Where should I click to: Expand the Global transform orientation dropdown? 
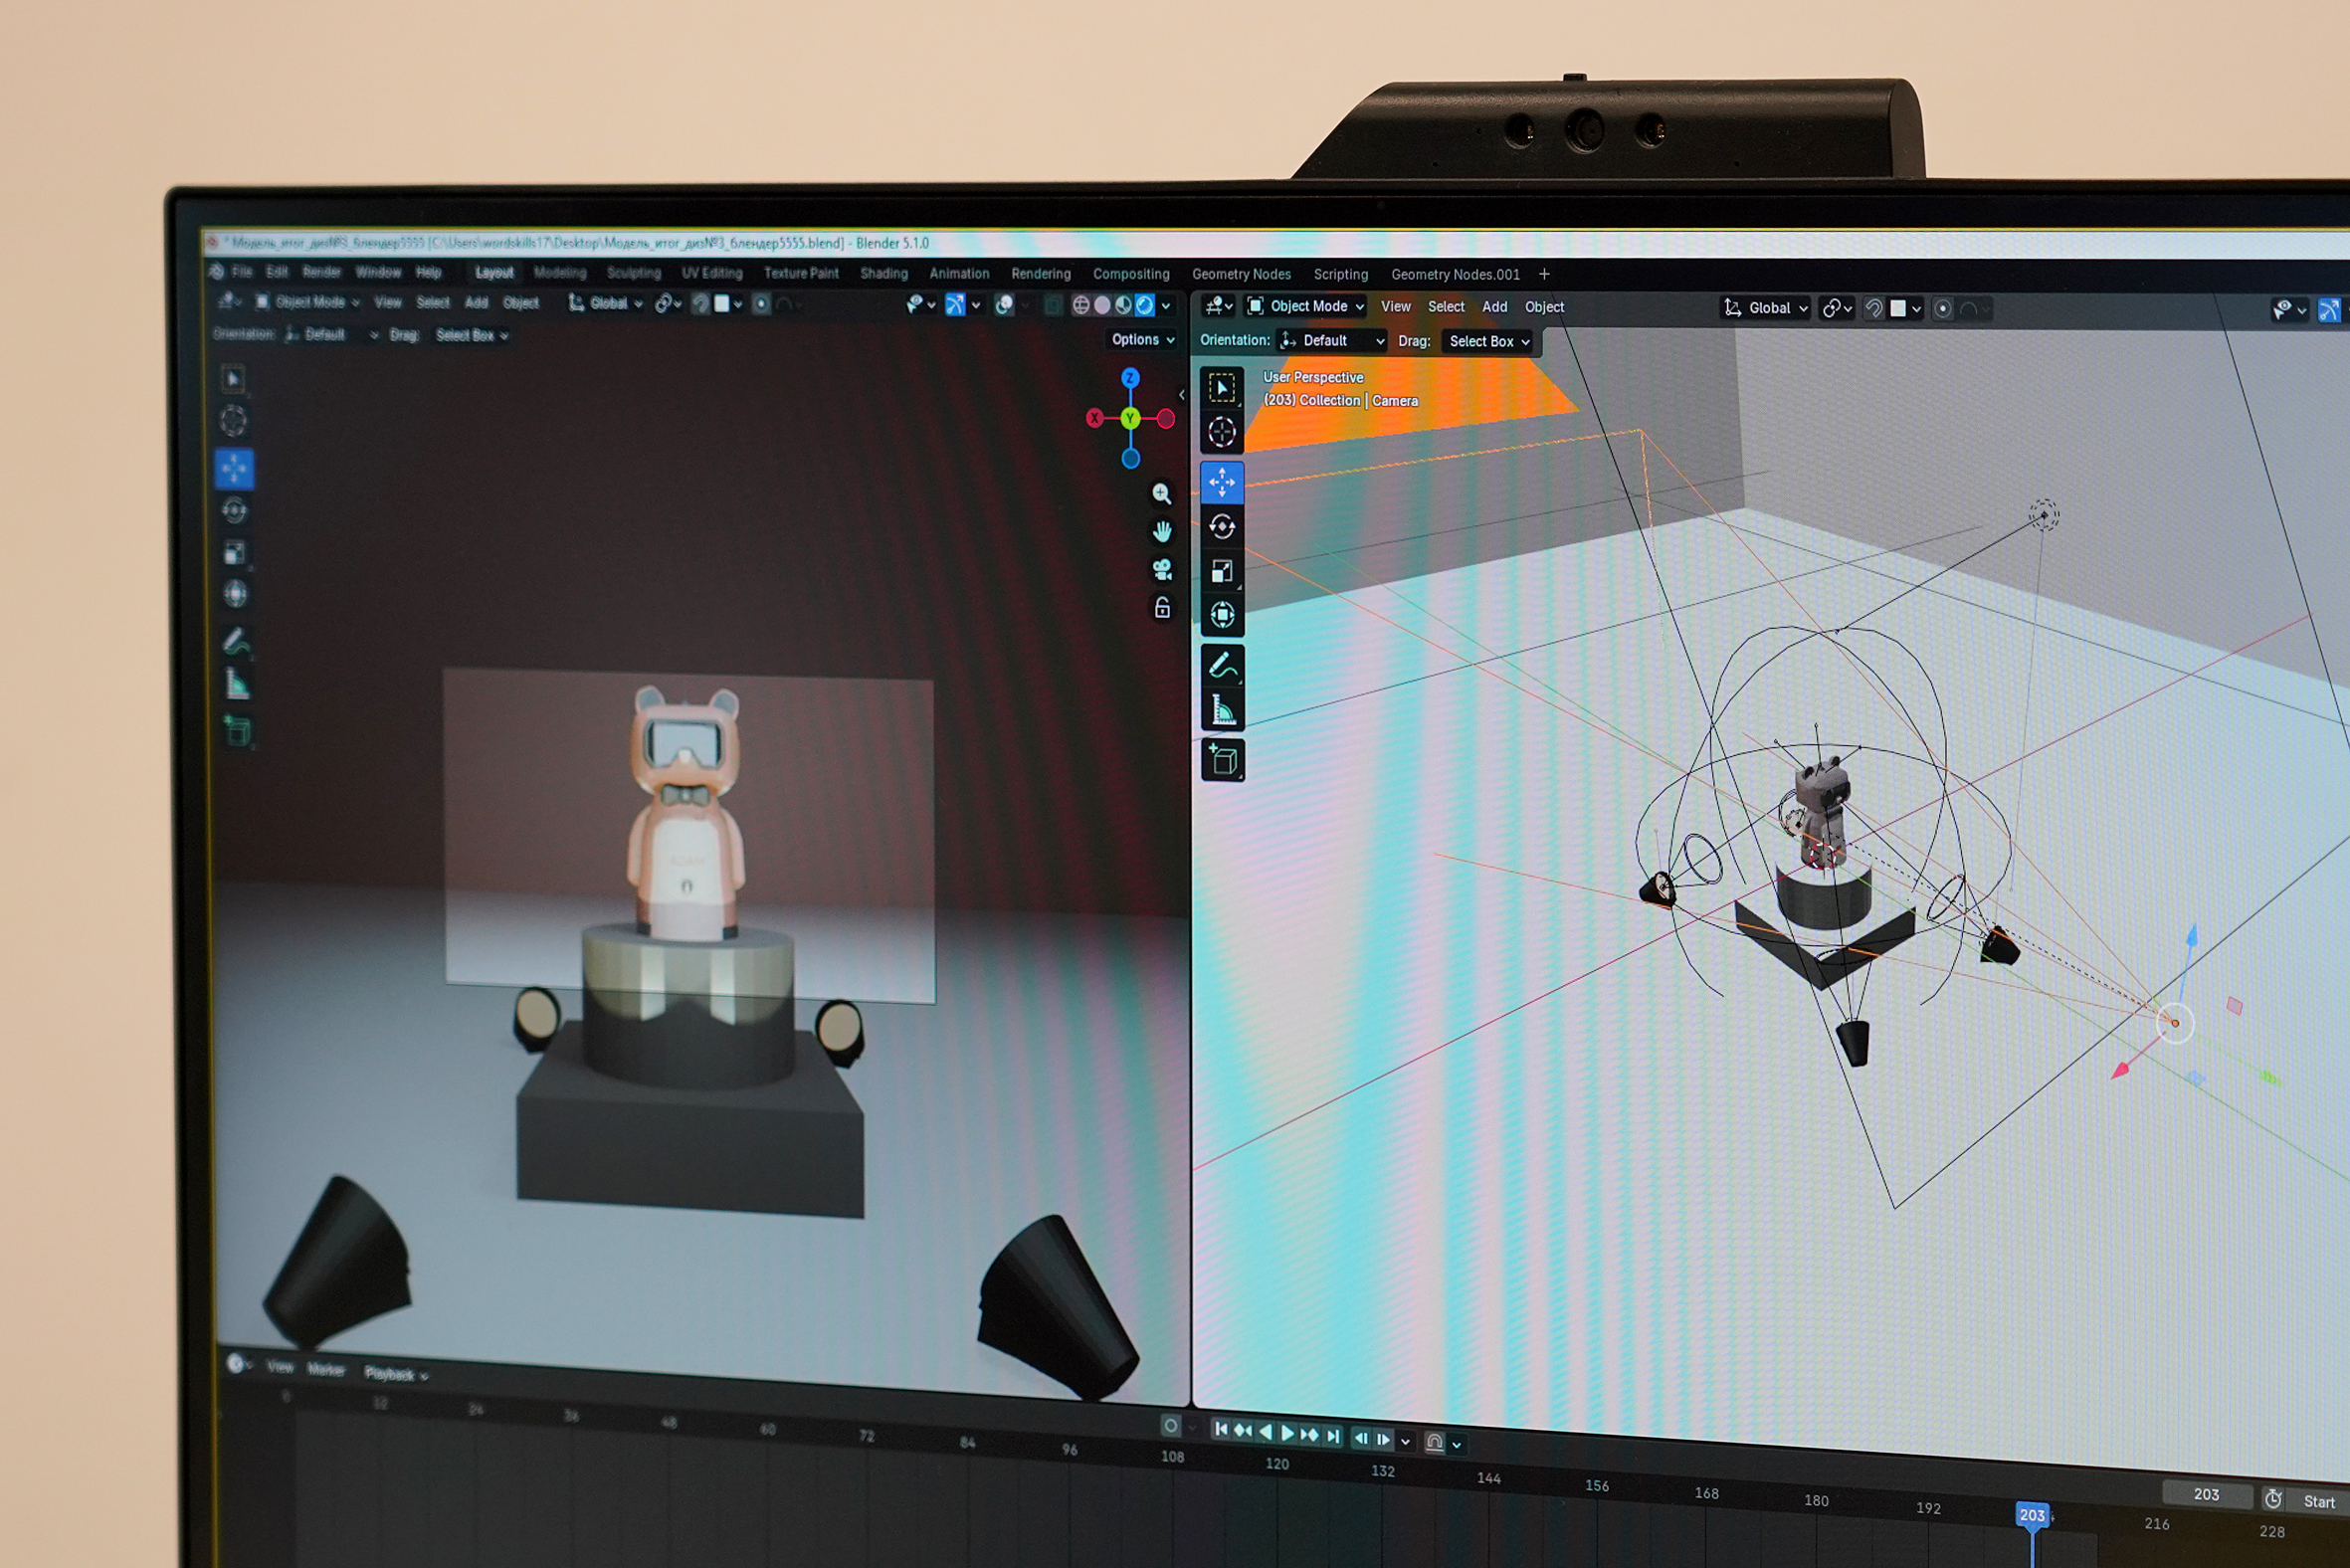[x=1767, y=308]
